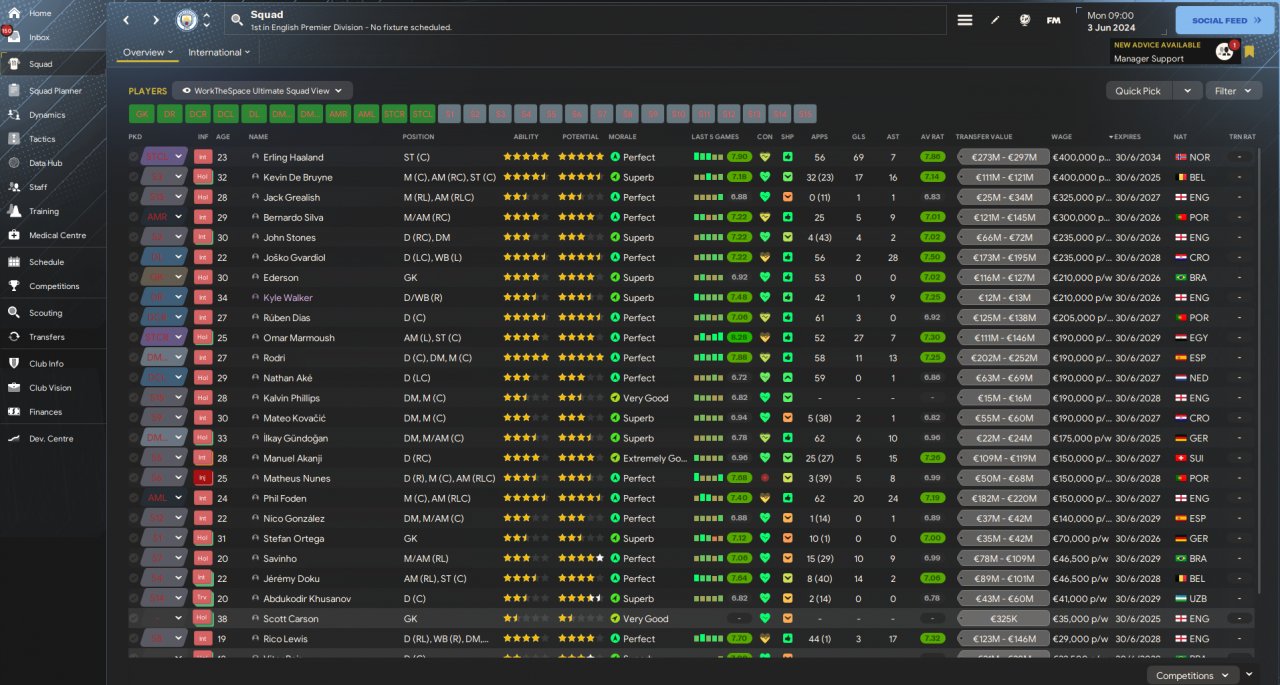This screenshot has height=685, width=1280.
Task: Tick the selection circle for Jack Grealish
Action: point(134,197)
